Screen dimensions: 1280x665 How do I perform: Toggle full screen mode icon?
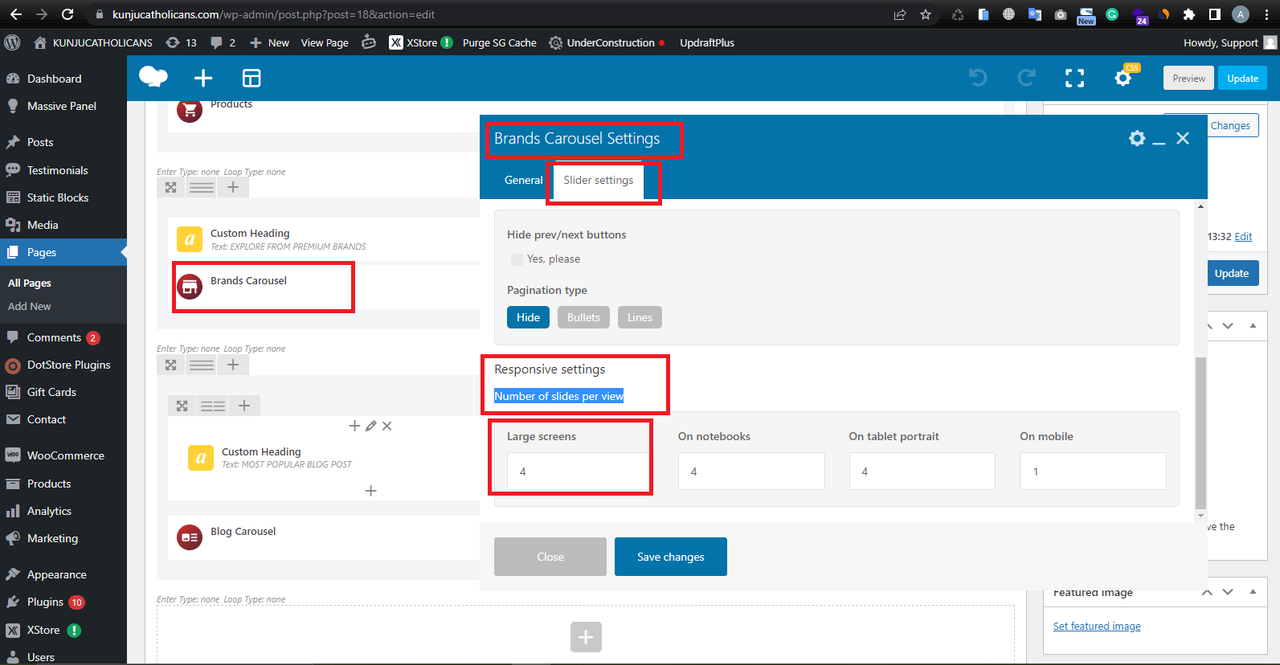click(x=1074, y=78)
